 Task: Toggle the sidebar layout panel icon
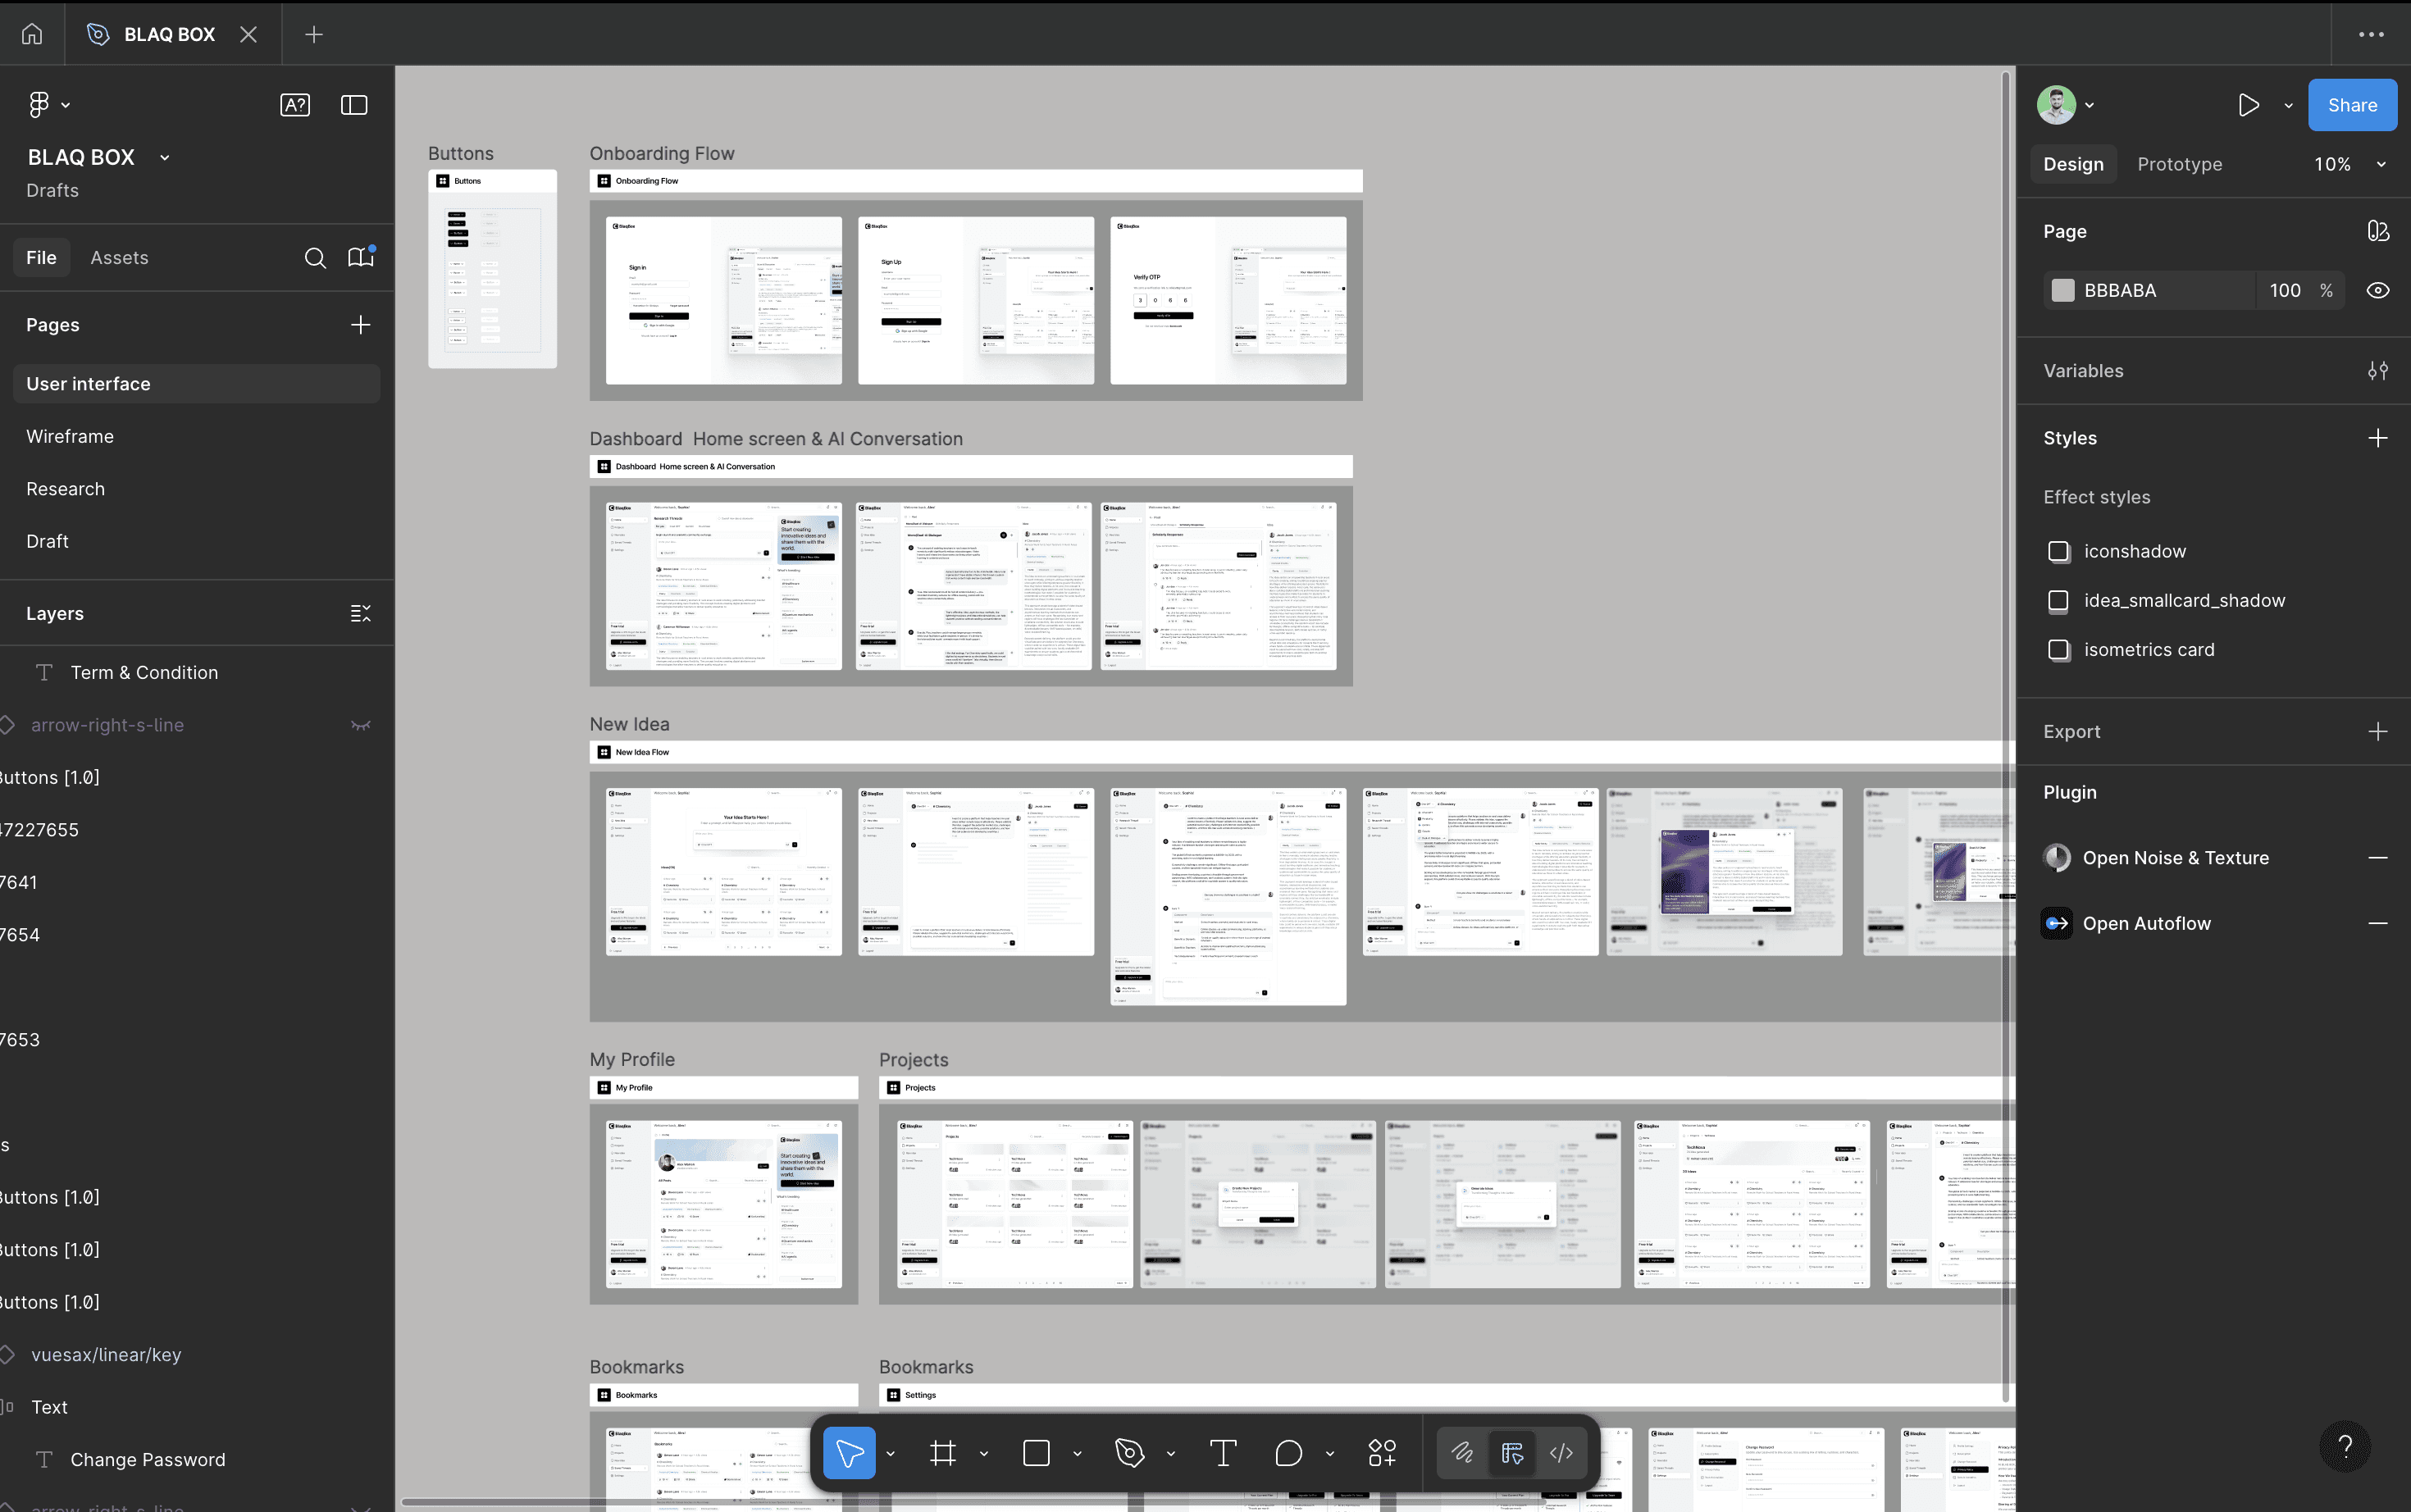(x=354, y=105)
